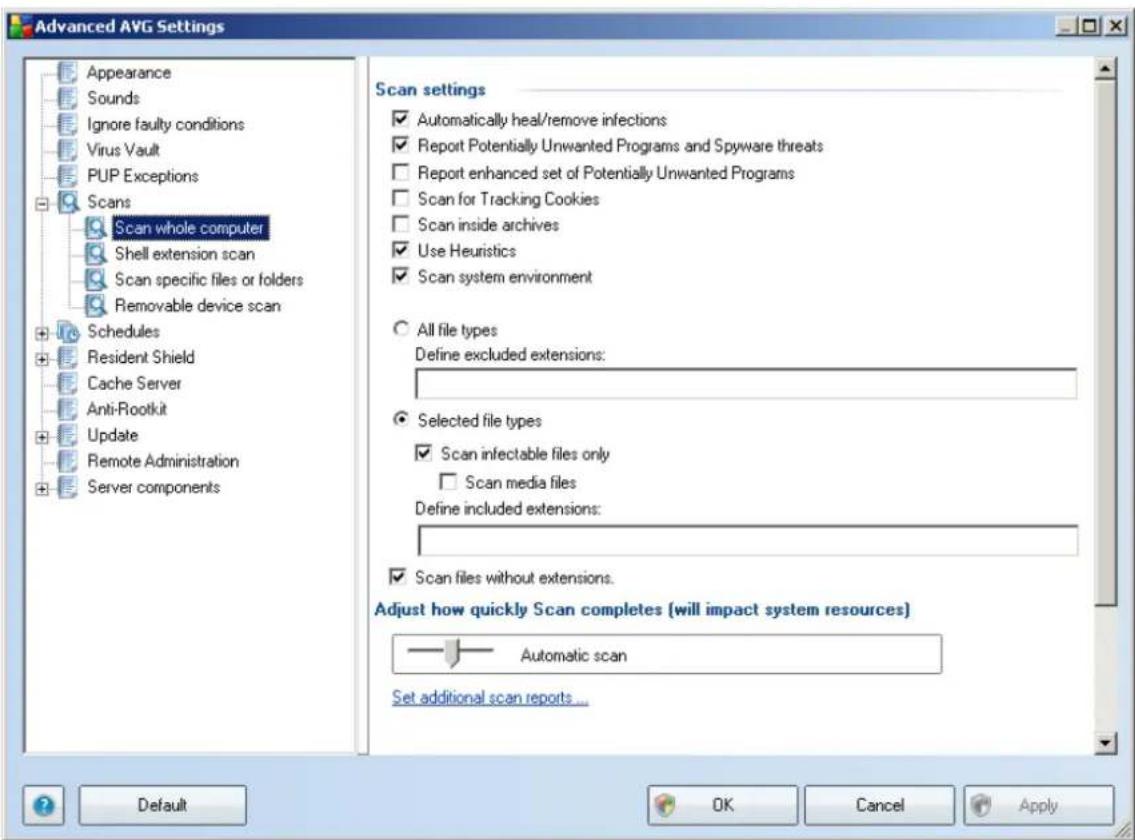Image resolution: width=1135 pixels, height=840 pixels.
Task: Click the Remote Administration page icon
Action: [x=67, y=461]
